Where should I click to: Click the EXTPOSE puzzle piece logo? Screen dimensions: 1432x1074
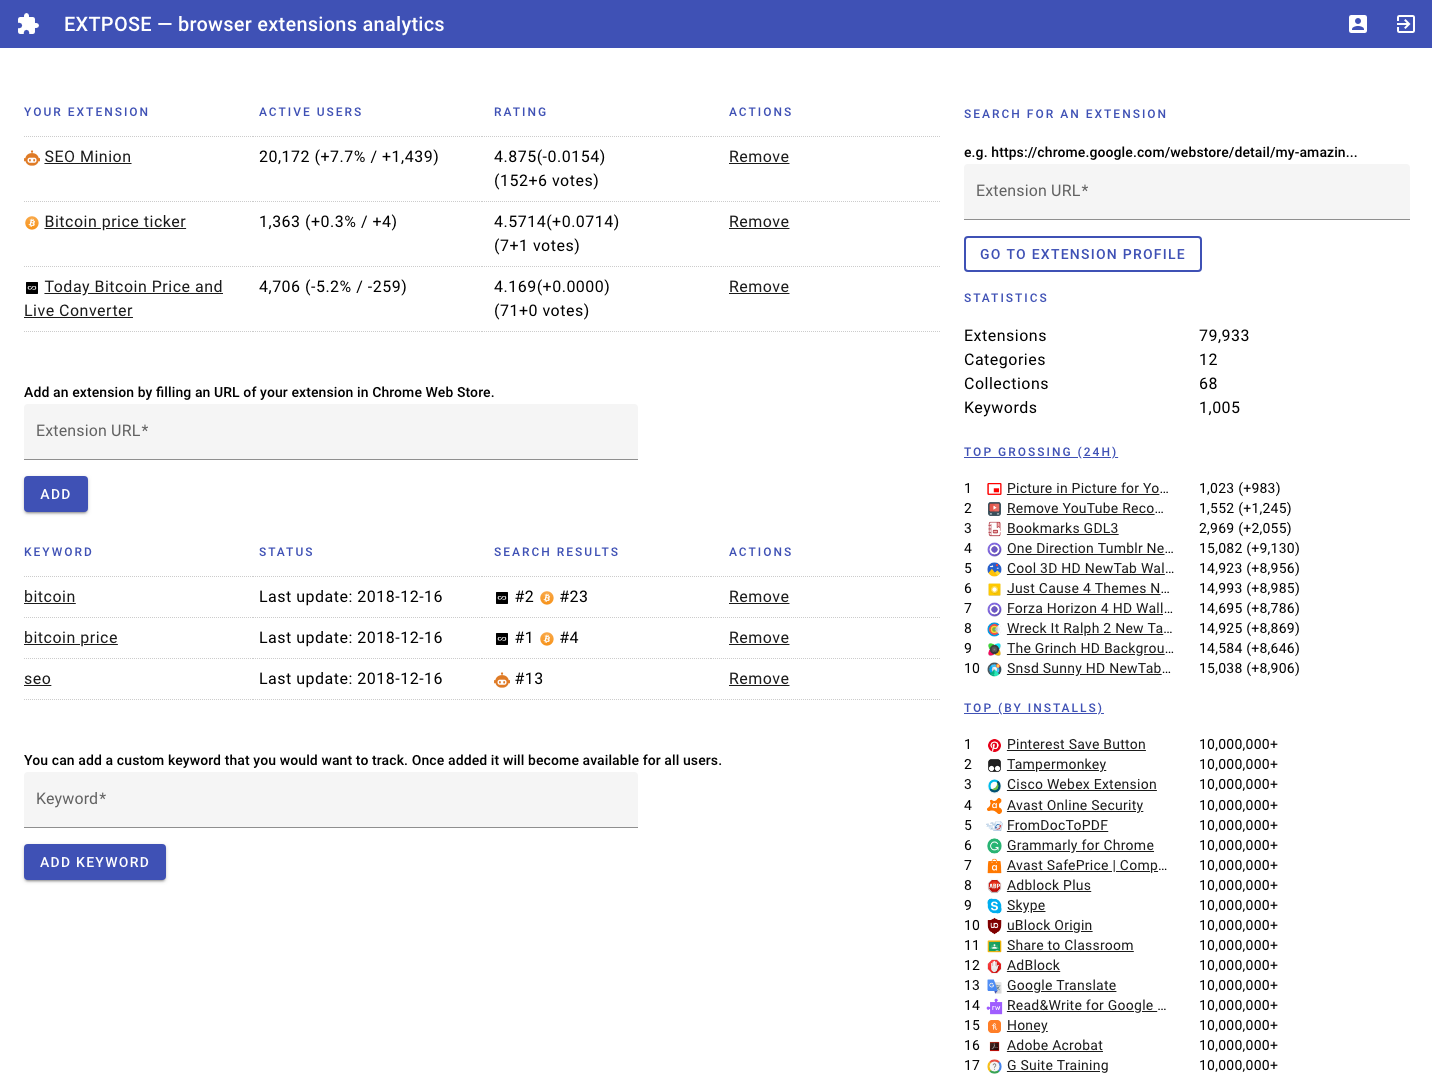[x=28, y=24]
